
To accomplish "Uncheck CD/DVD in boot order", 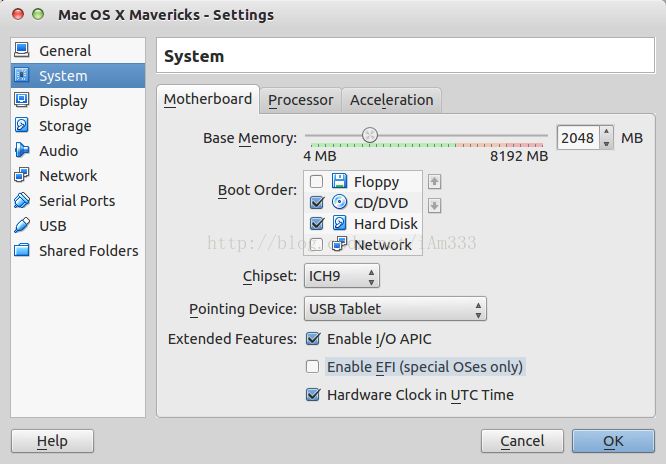I will [x=317, y=203].
